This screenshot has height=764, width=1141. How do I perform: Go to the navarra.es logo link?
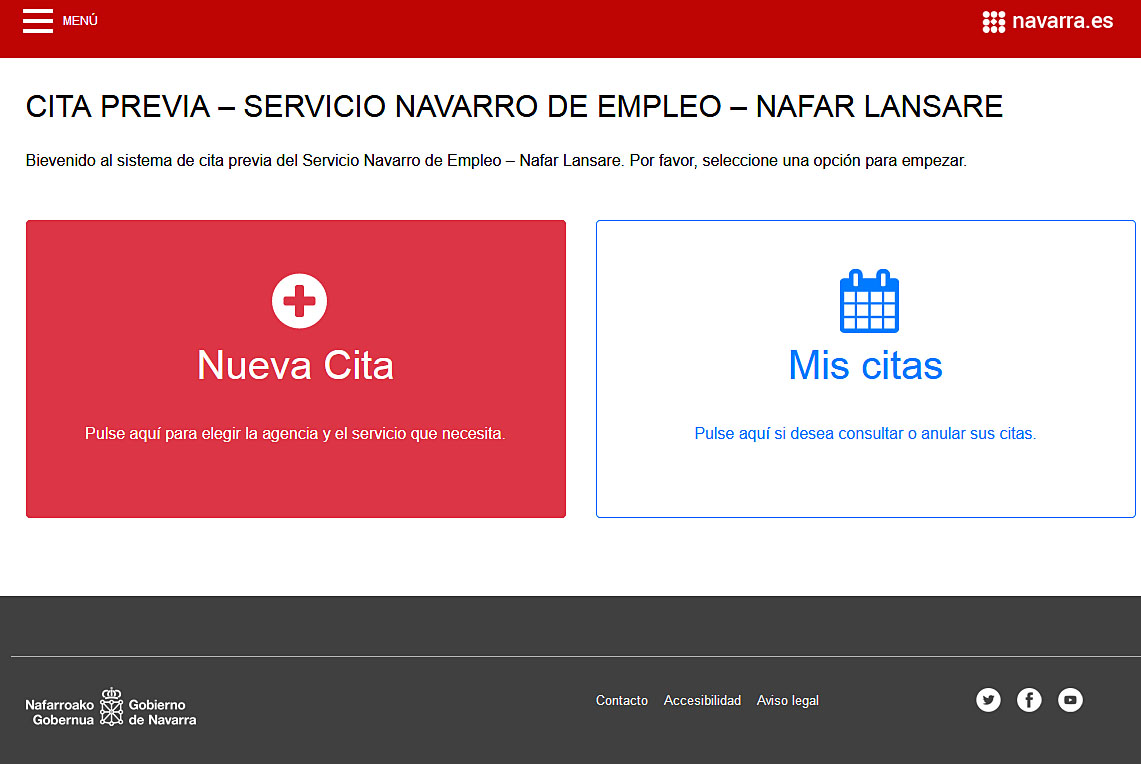point(1048,21)
